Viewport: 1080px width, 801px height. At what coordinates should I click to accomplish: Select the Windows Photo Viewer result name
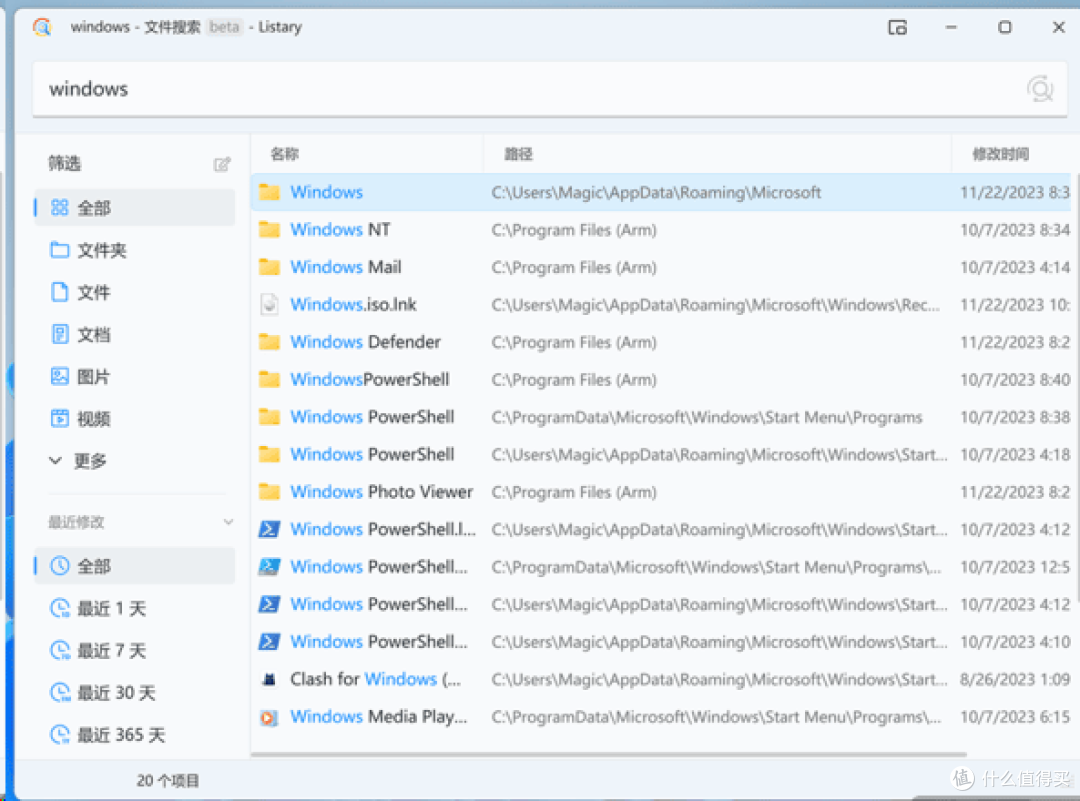click(x=382, y=492)
